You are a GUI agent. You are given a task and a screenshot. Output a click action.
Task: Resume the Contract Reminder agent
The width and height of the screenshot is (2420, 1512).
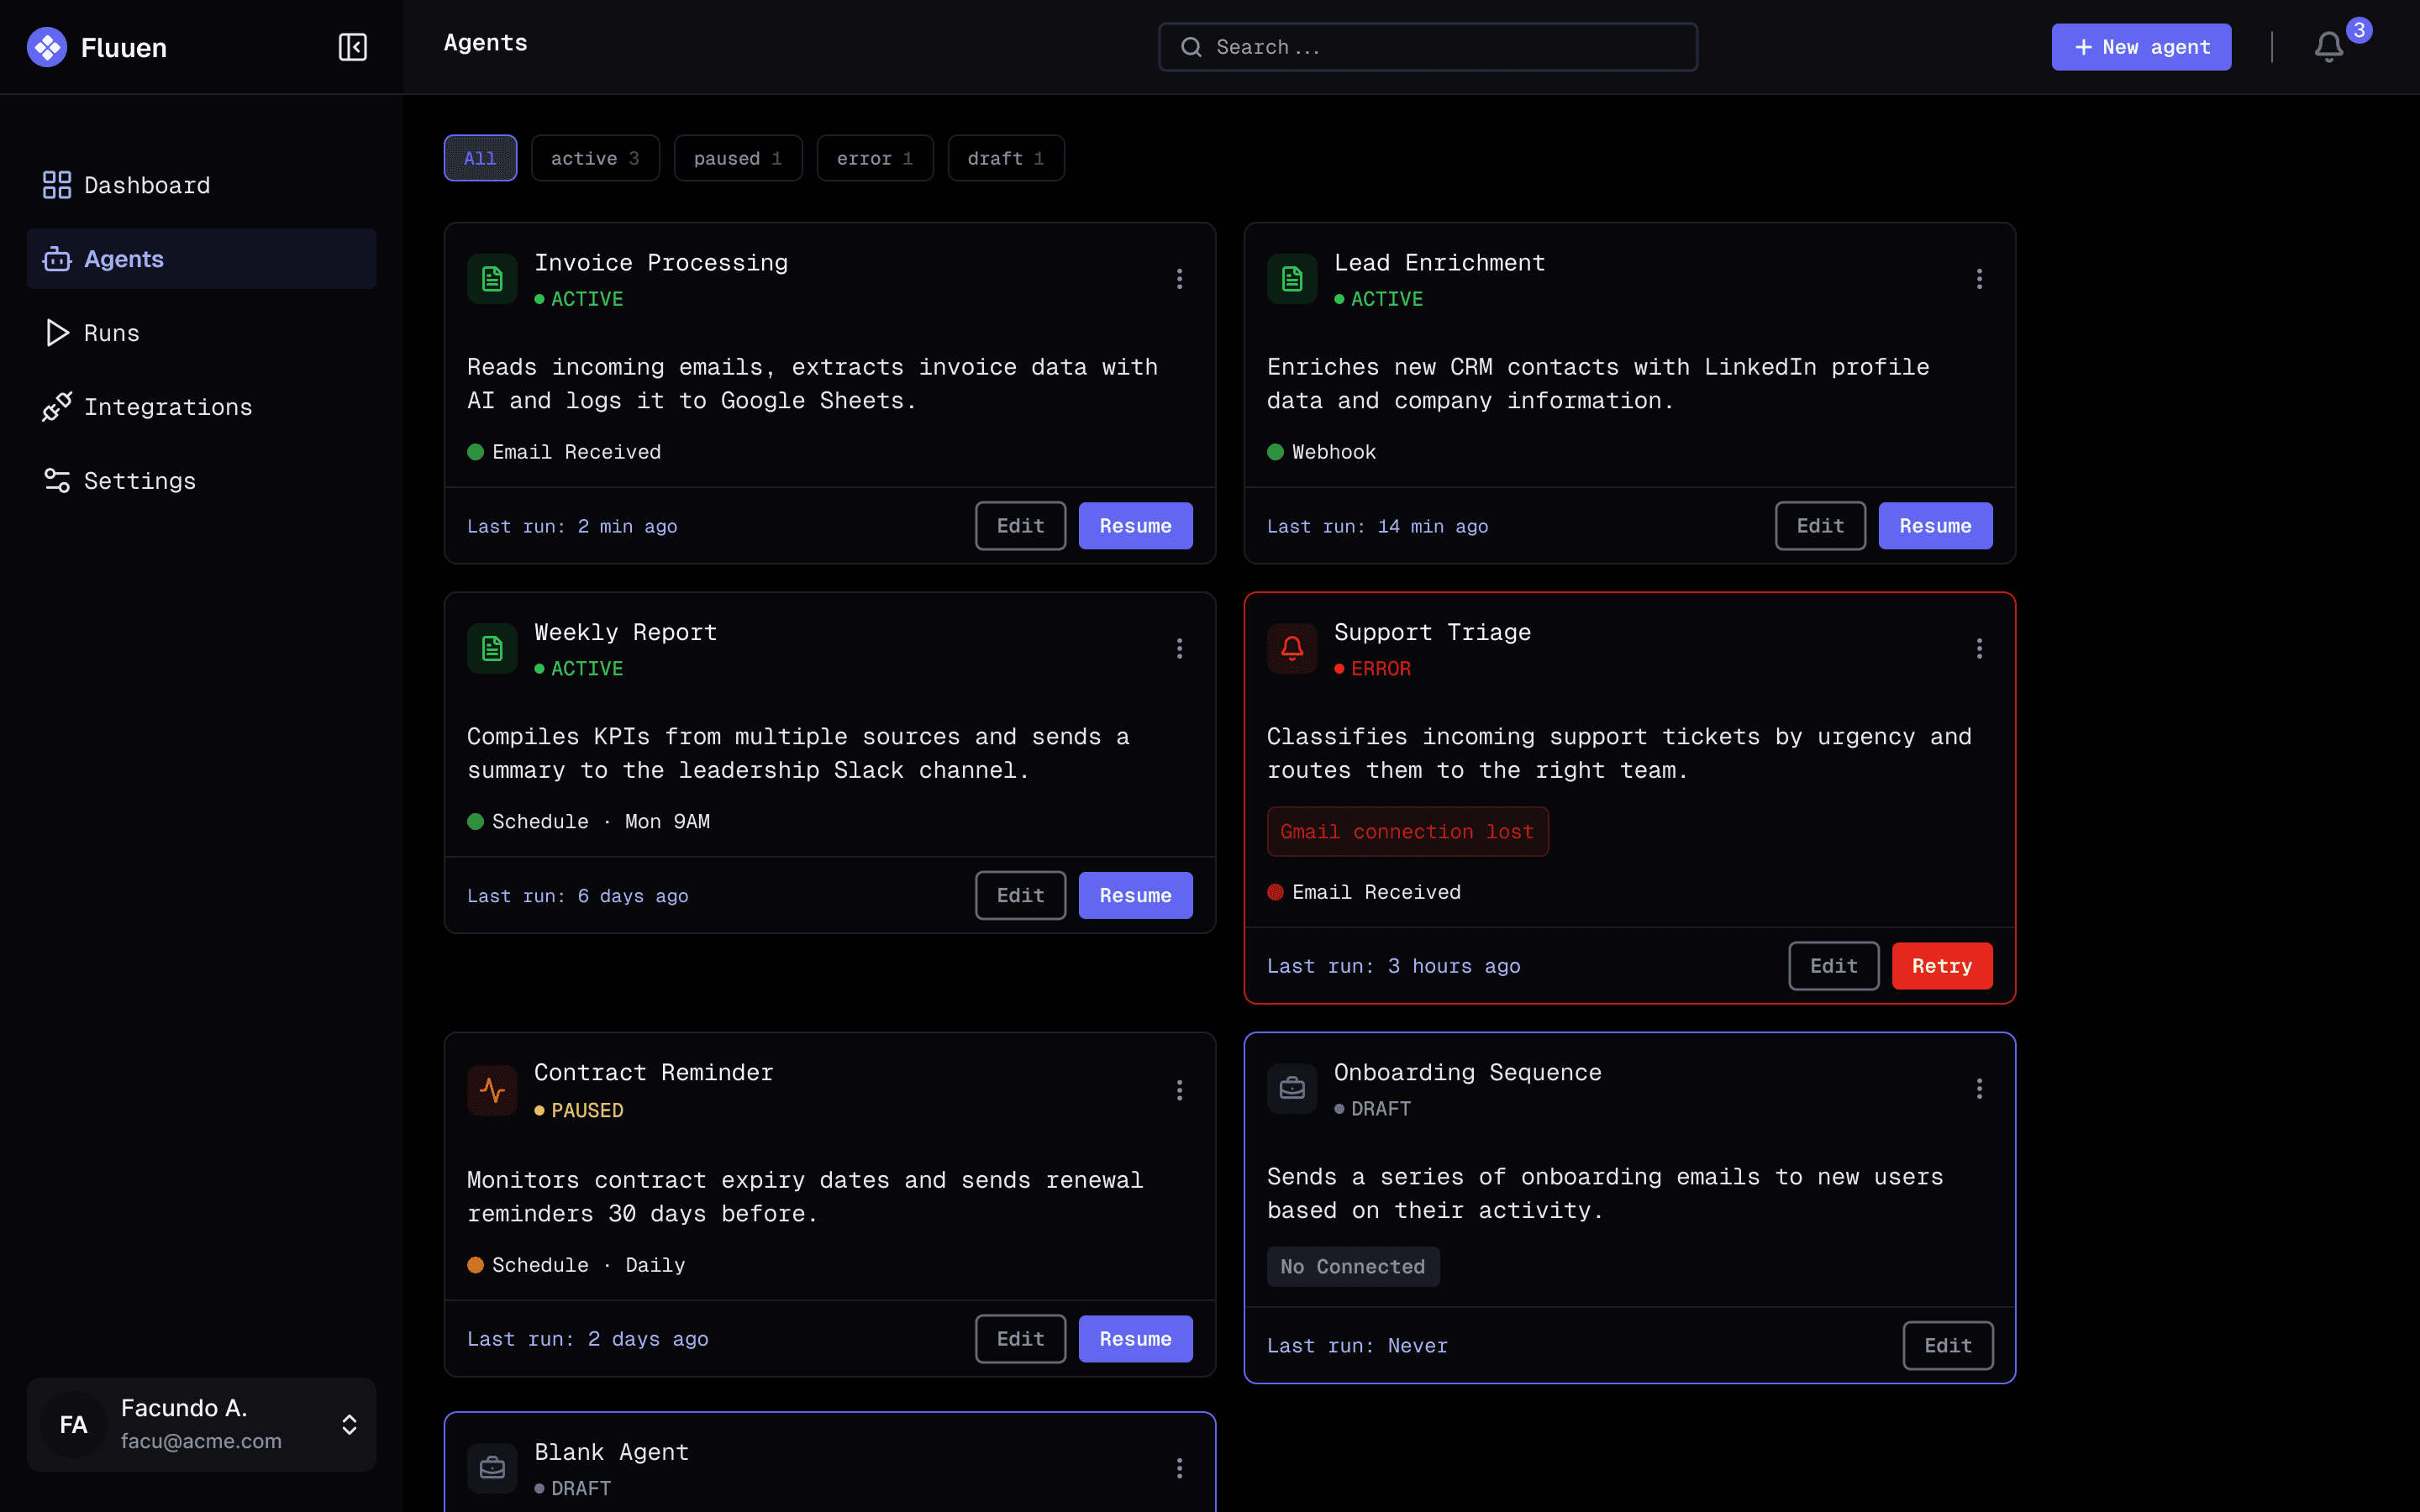click(x=1135, y=1339)
